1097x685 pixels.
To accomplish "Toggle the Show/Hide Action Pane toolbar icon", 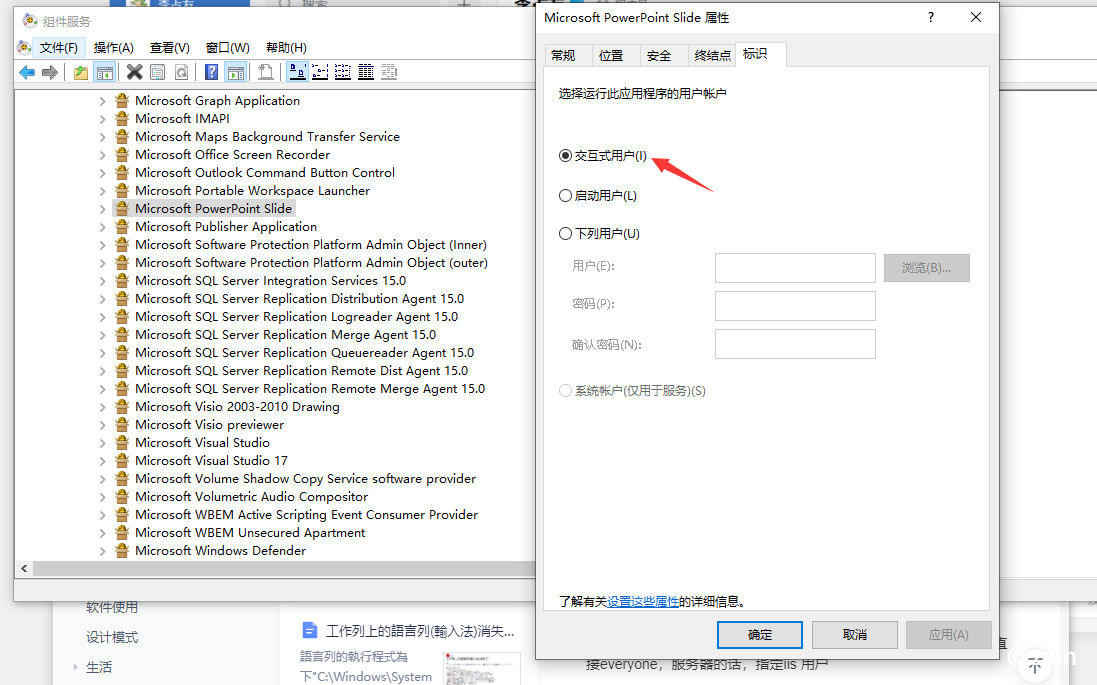I will pyautogui.click(x=236, y=72).
